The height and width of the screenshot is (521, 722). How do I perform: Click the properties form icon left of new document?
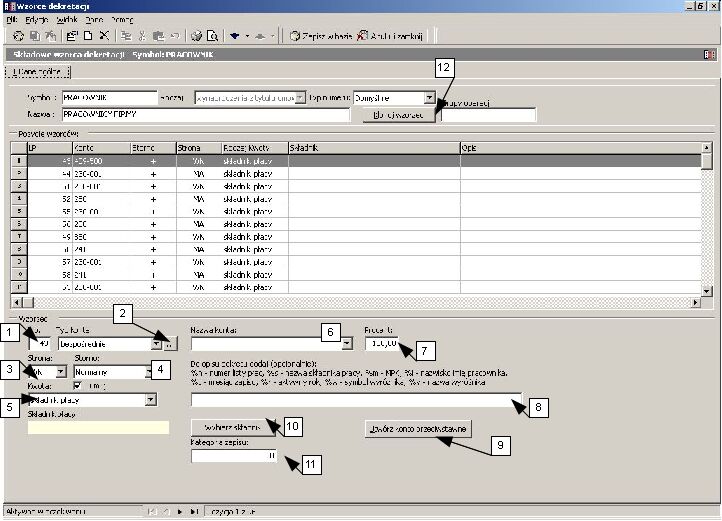72,35
